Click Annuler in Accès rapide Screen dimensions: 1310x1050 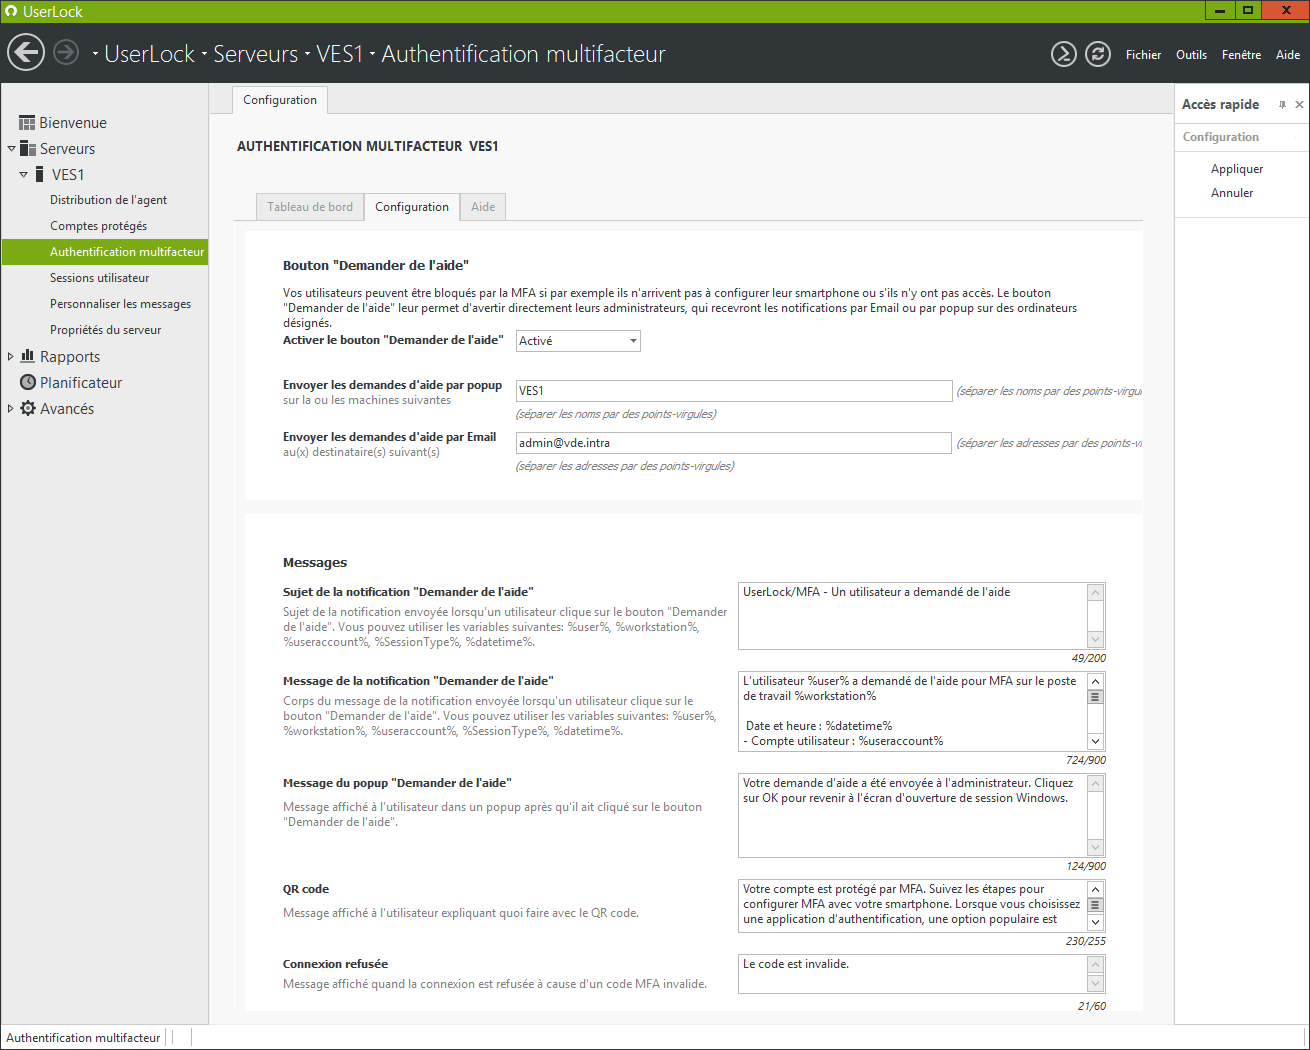pos(1232,193)
